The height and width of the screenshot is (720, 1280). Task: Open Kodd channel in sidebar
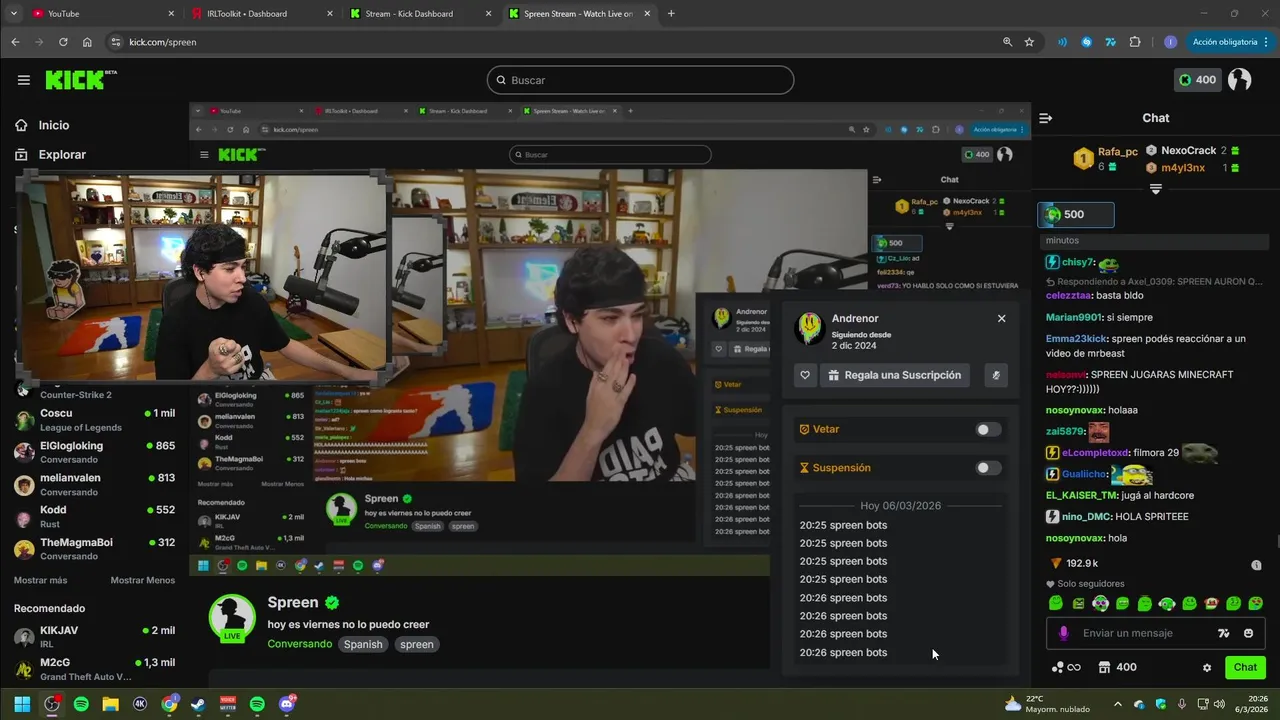point(94,516)
